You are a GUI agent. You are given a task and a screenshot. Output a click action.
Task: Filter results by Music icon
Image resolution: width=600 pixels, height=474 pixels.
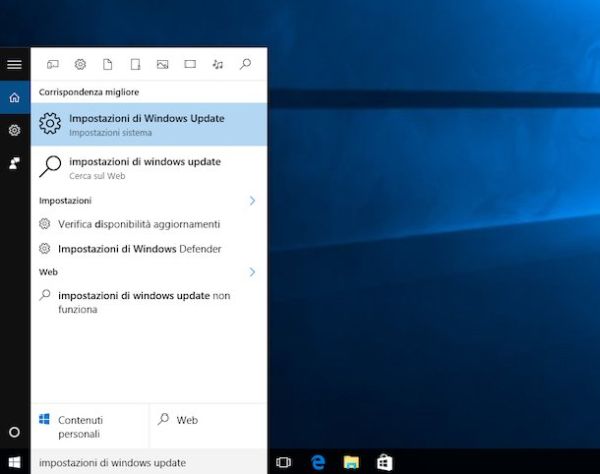click(218, 64)
